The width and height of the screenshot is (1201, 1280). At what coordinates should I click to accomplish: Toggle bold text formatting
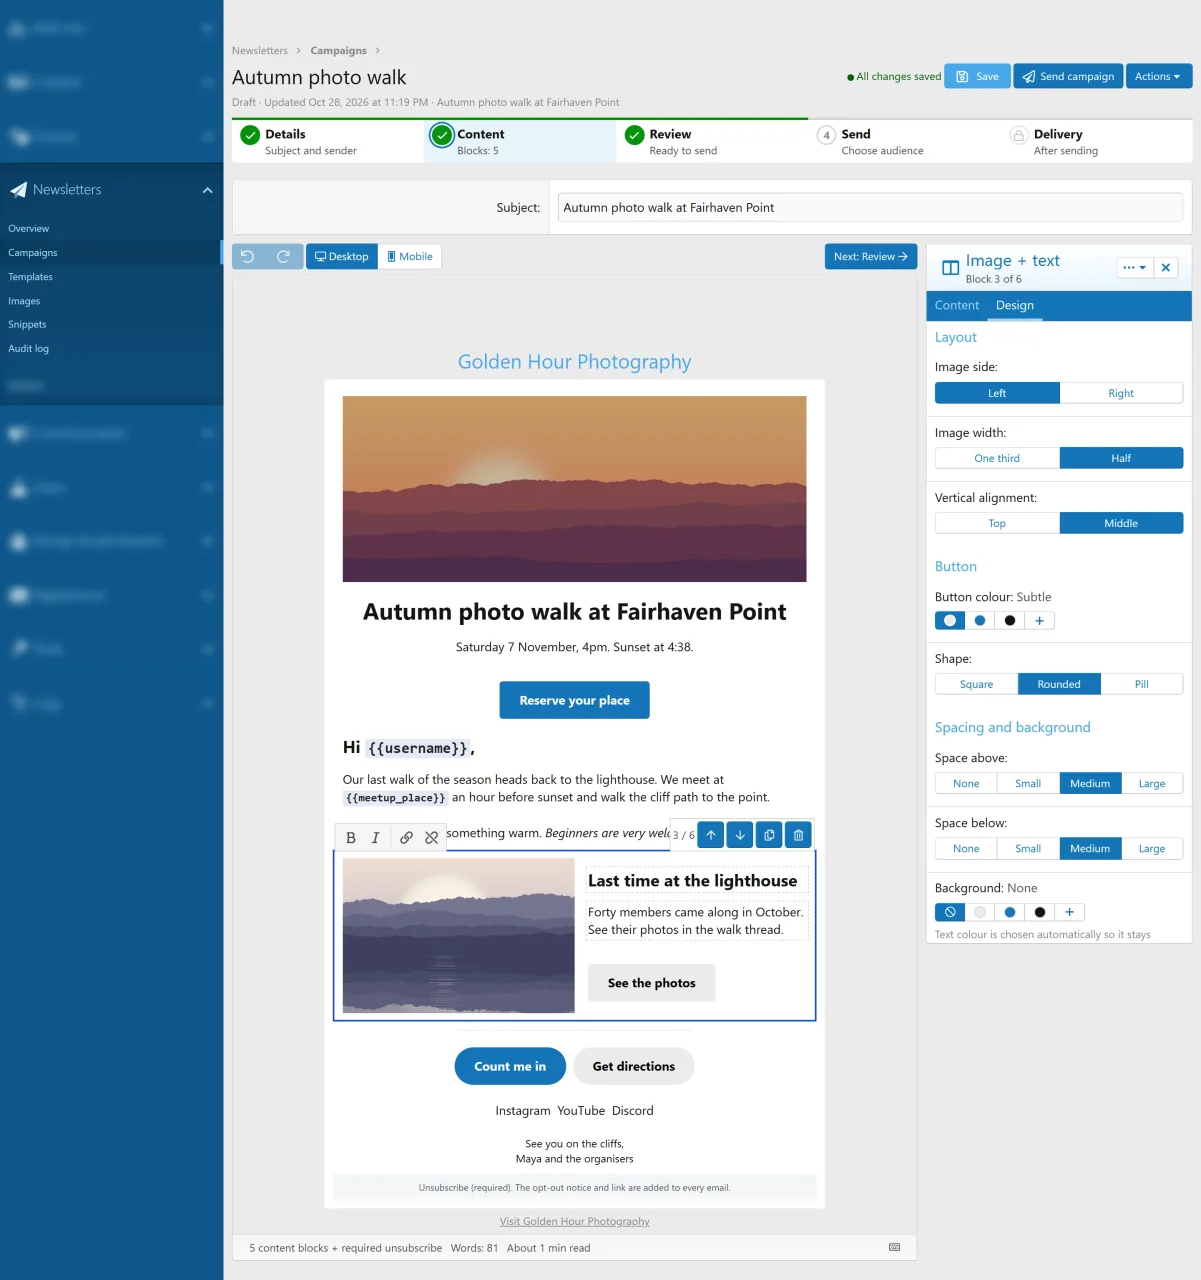[x=351, y=838]
